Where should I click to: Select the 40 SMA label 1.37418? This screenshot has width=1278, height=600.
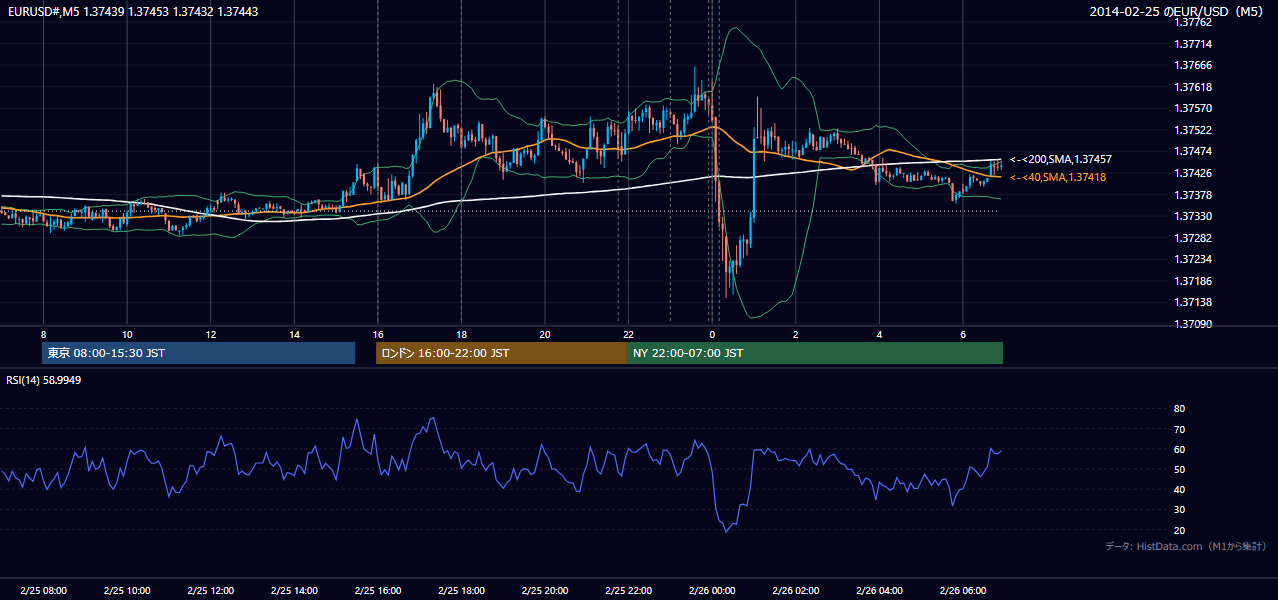point(1058,178)
